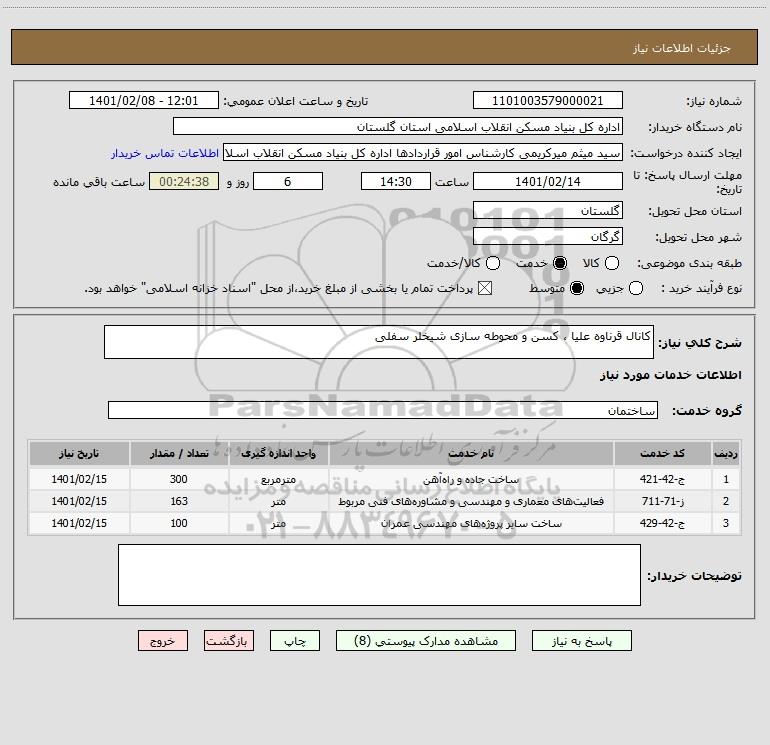The image size is (770, 745).
Task: Select the جزیی purchase type radio
Action: [635, 288]
